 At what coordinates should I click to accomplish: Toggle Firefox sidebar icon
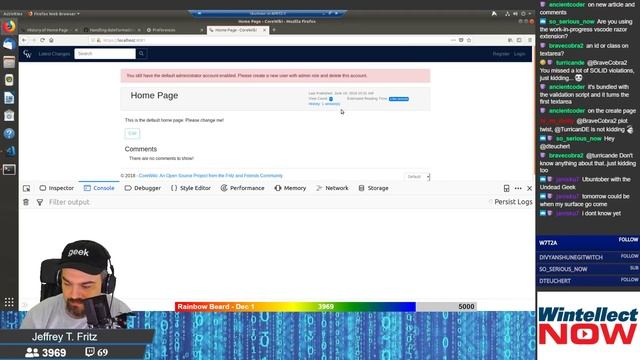click(519, 40)
